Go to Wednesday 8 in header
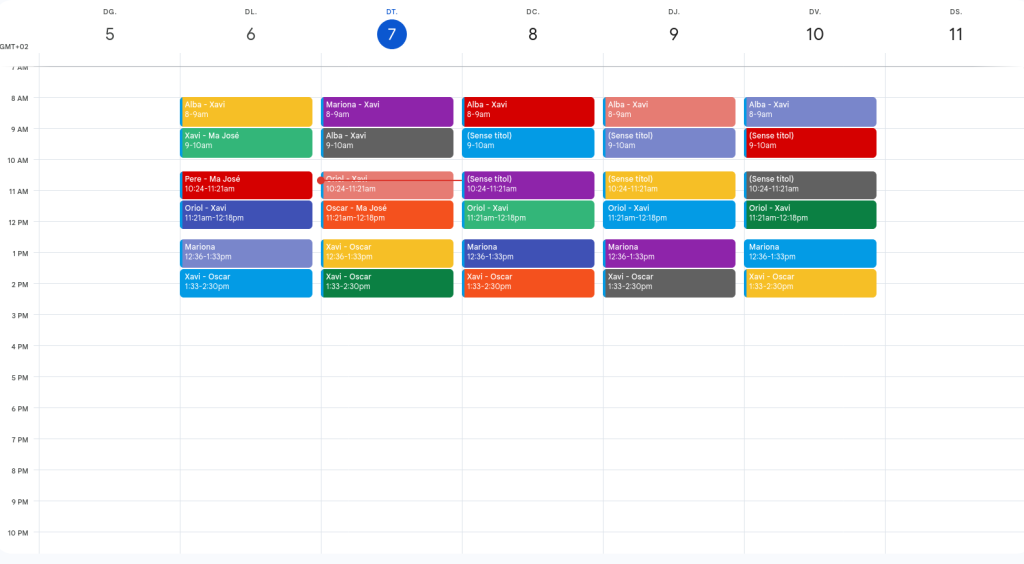 533,34
